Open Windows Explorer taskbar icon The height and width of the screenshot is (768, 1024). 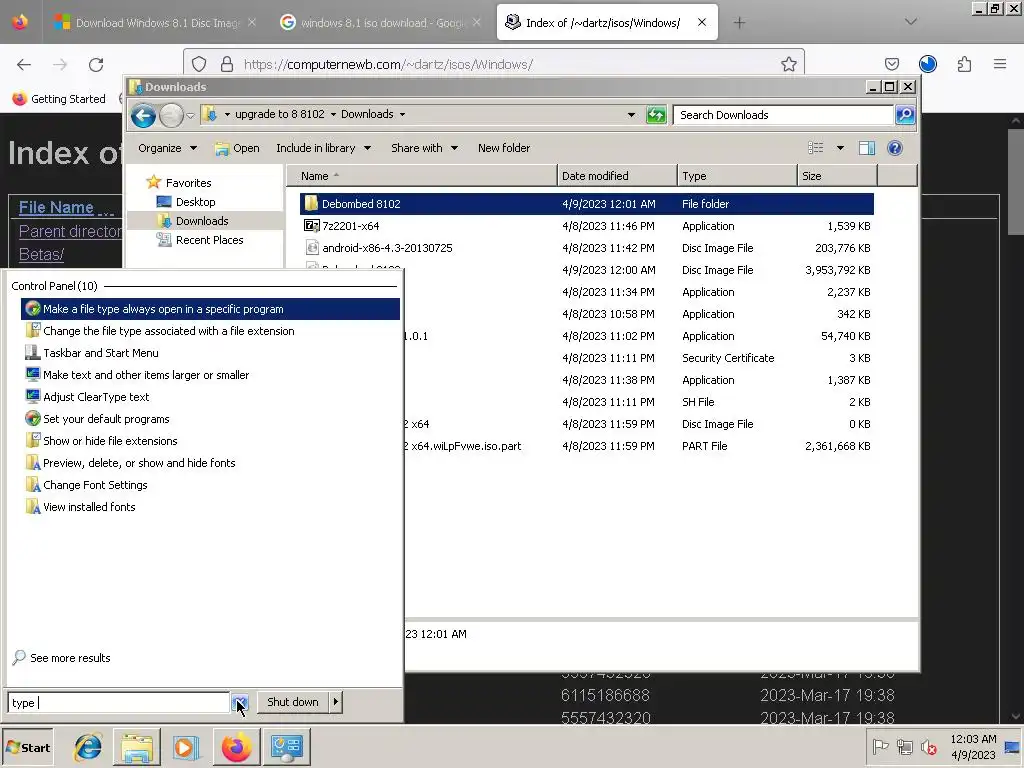pyautogui.click(x=137, y=747)
